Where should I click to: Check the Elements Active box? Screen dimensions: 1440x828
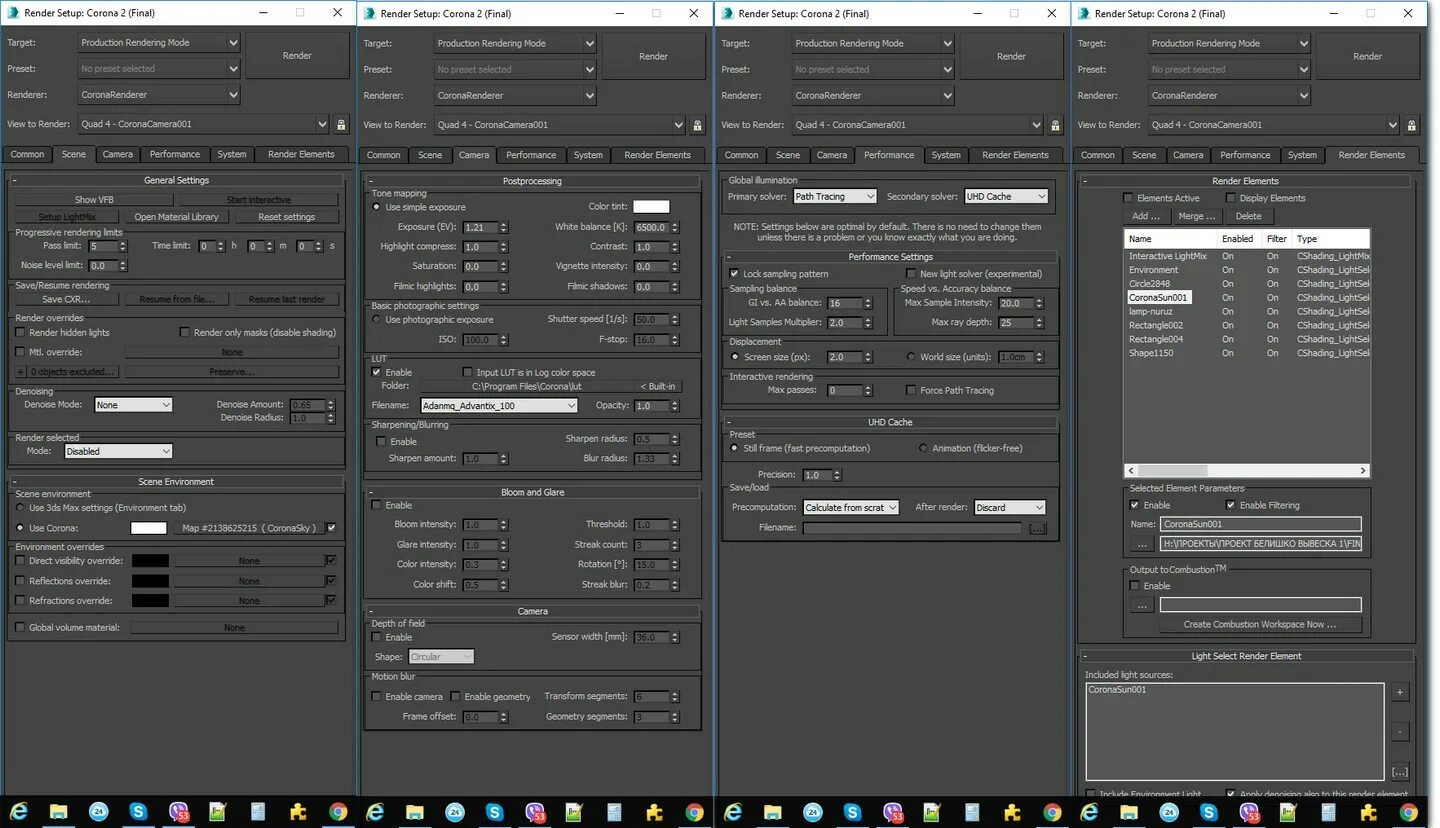coord(1129,198)
